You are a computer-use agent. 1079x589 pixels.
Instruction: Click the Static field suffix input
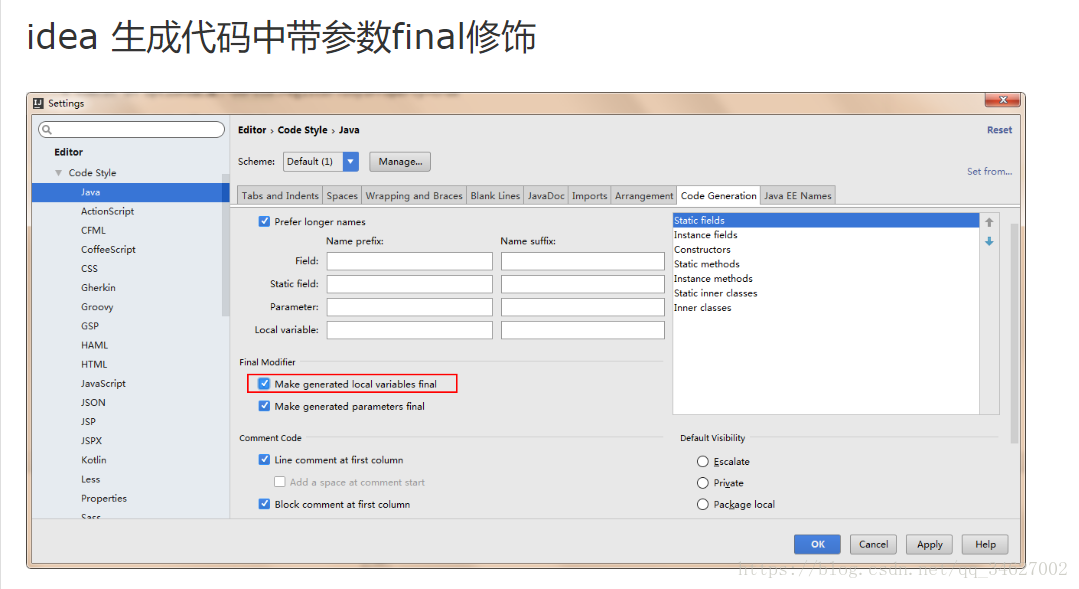point(583,284)
